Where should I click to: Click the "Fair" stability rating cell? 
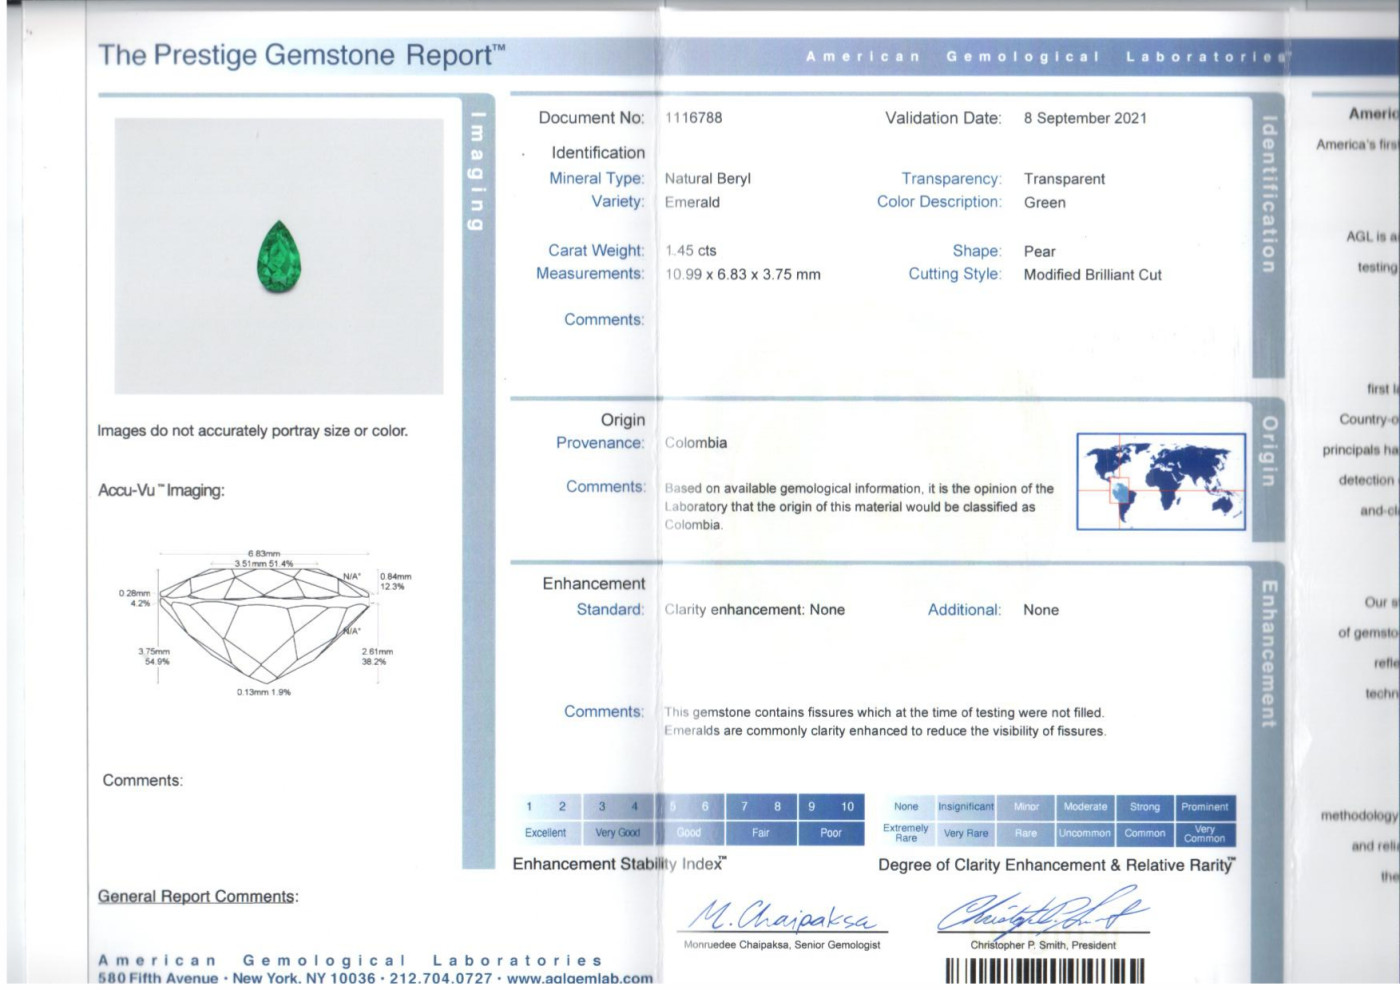pyautogui.click(x=761, y=833)
